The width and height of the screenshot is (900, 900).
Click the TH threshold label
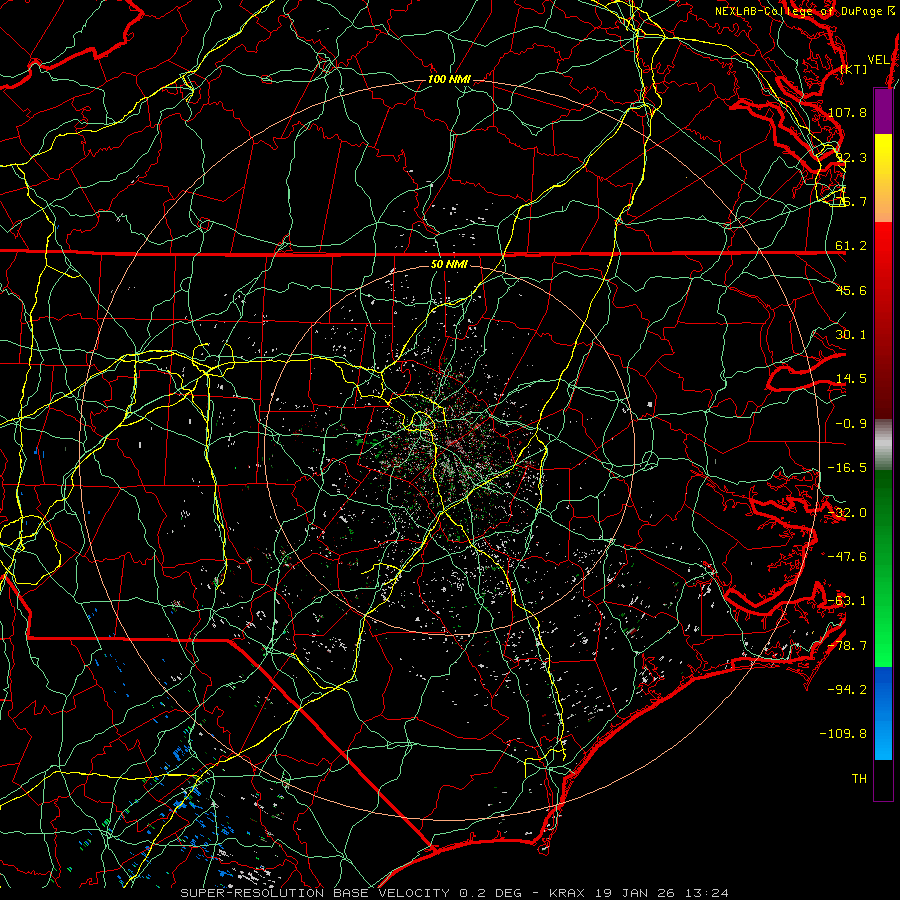pyautogui.click(x=859, y=779)
